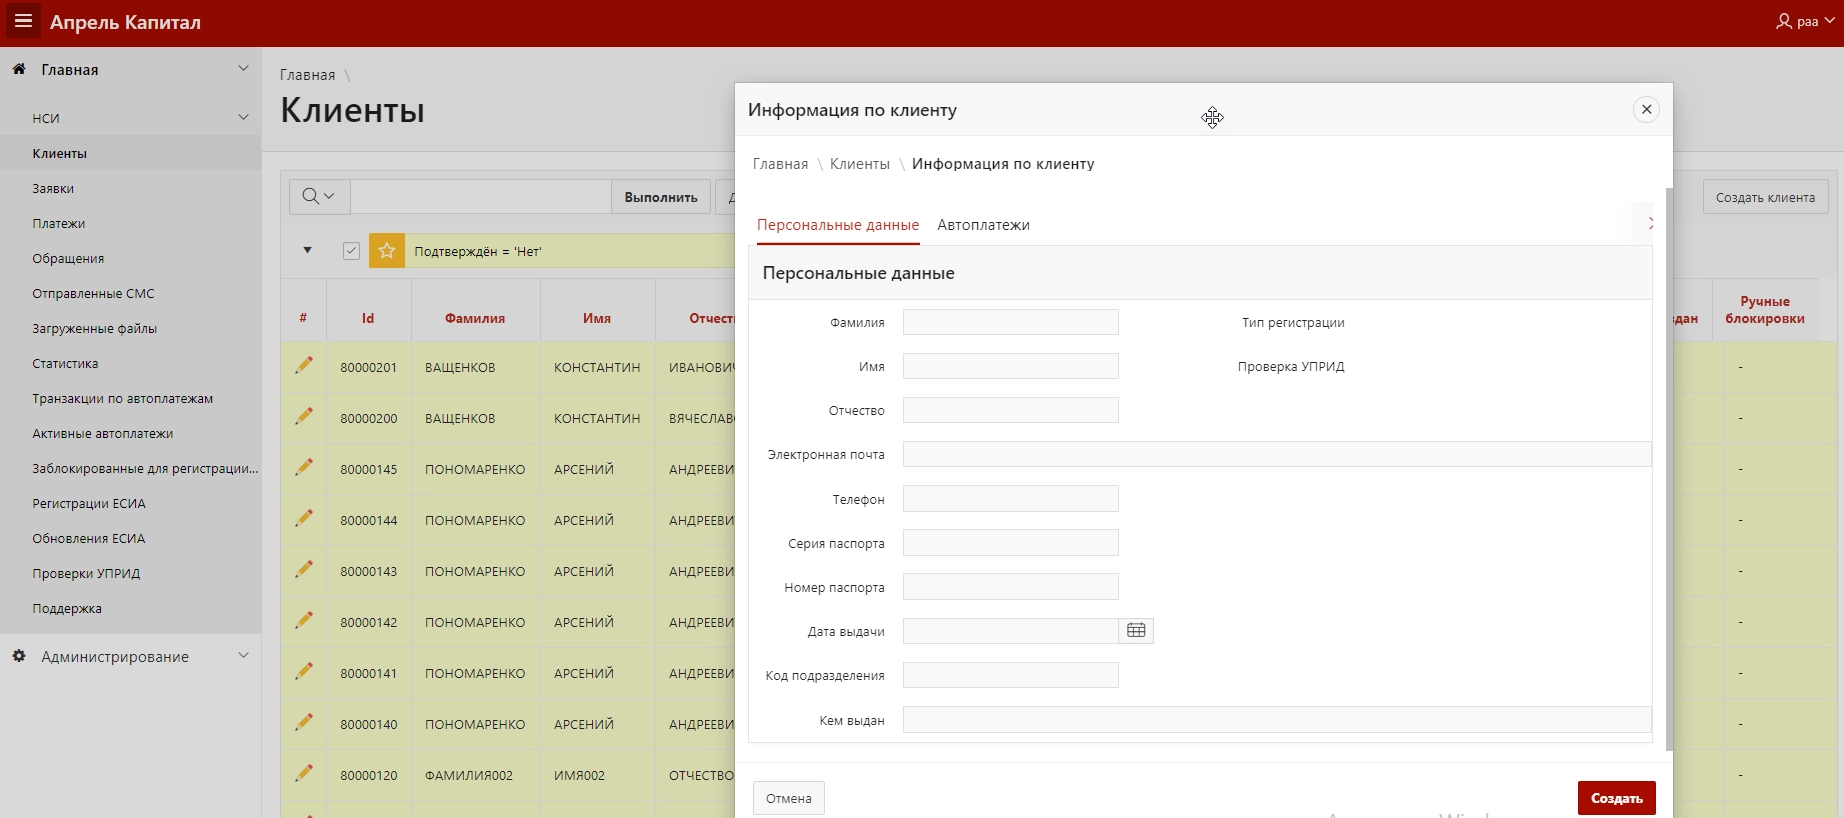Edit client 80000201 with pencil icon
This screenshot has width=1844, height=818.
pyautogui.click(x=304, y=366)
